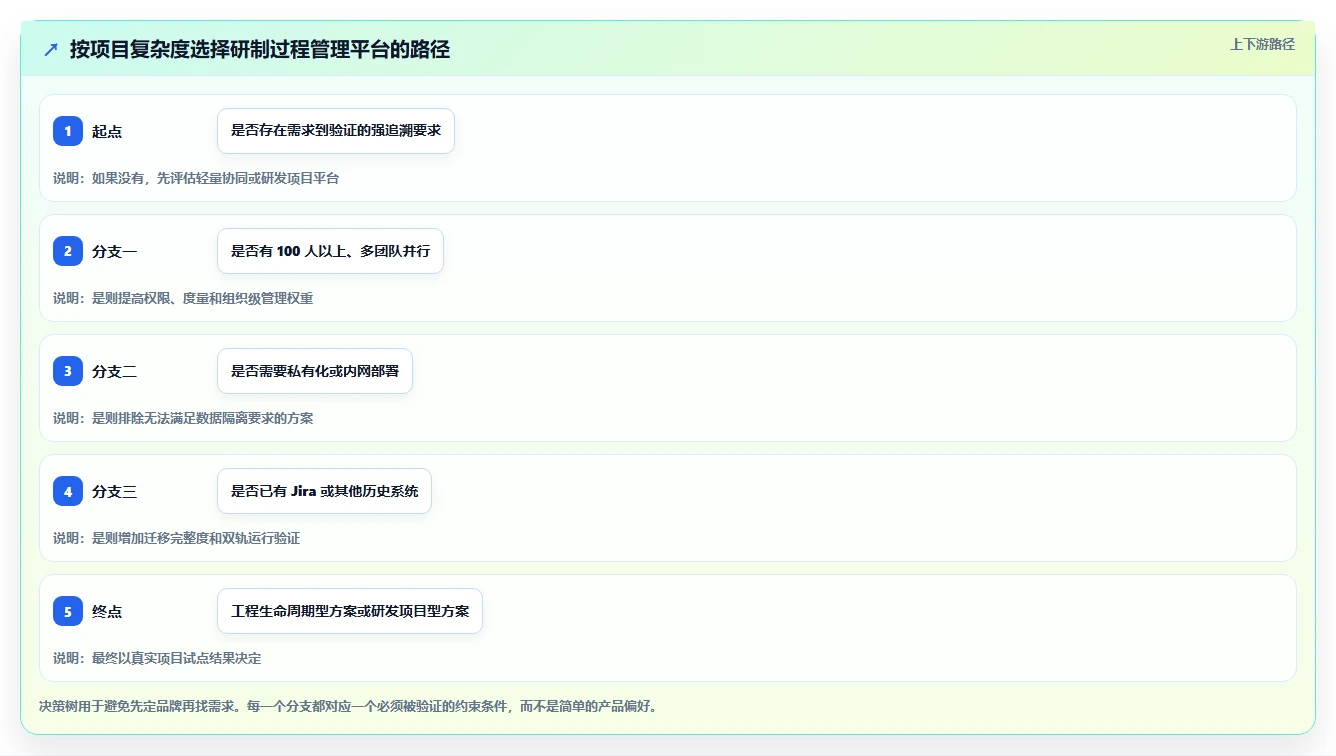Click the note 是则提高权限、度量和组织级管理权重

pos(203,298)
